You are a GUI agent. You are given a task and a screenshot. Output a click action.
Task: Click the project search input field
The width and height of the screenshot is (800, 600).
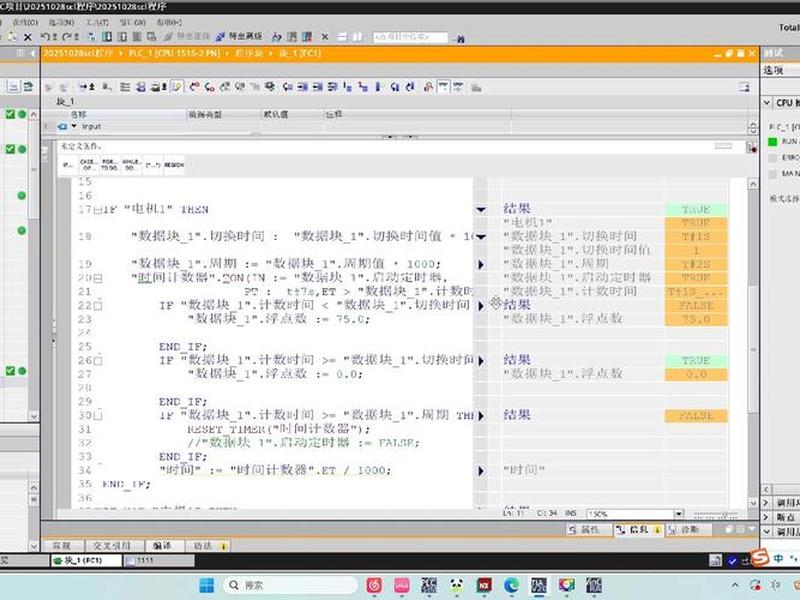click(x=410, y=37)
